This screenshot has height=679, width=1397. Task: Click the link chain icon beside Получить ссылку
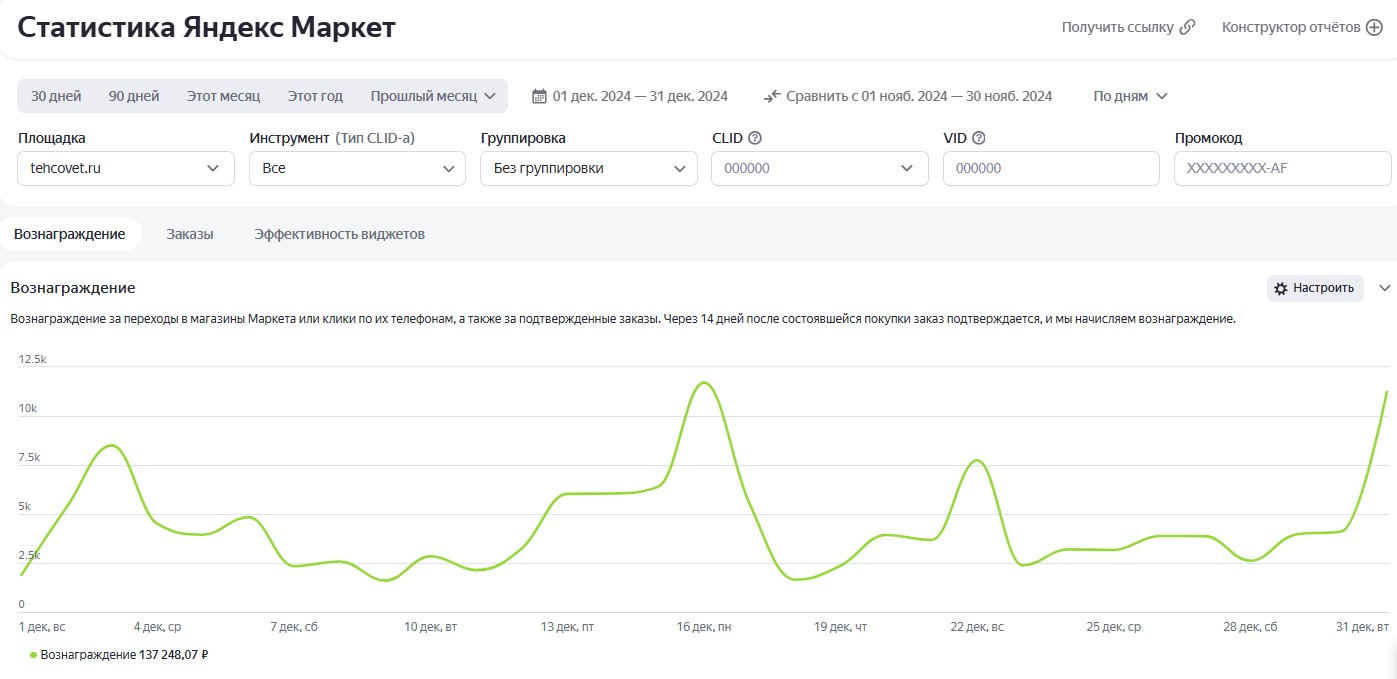click(x=1187, y=27)
